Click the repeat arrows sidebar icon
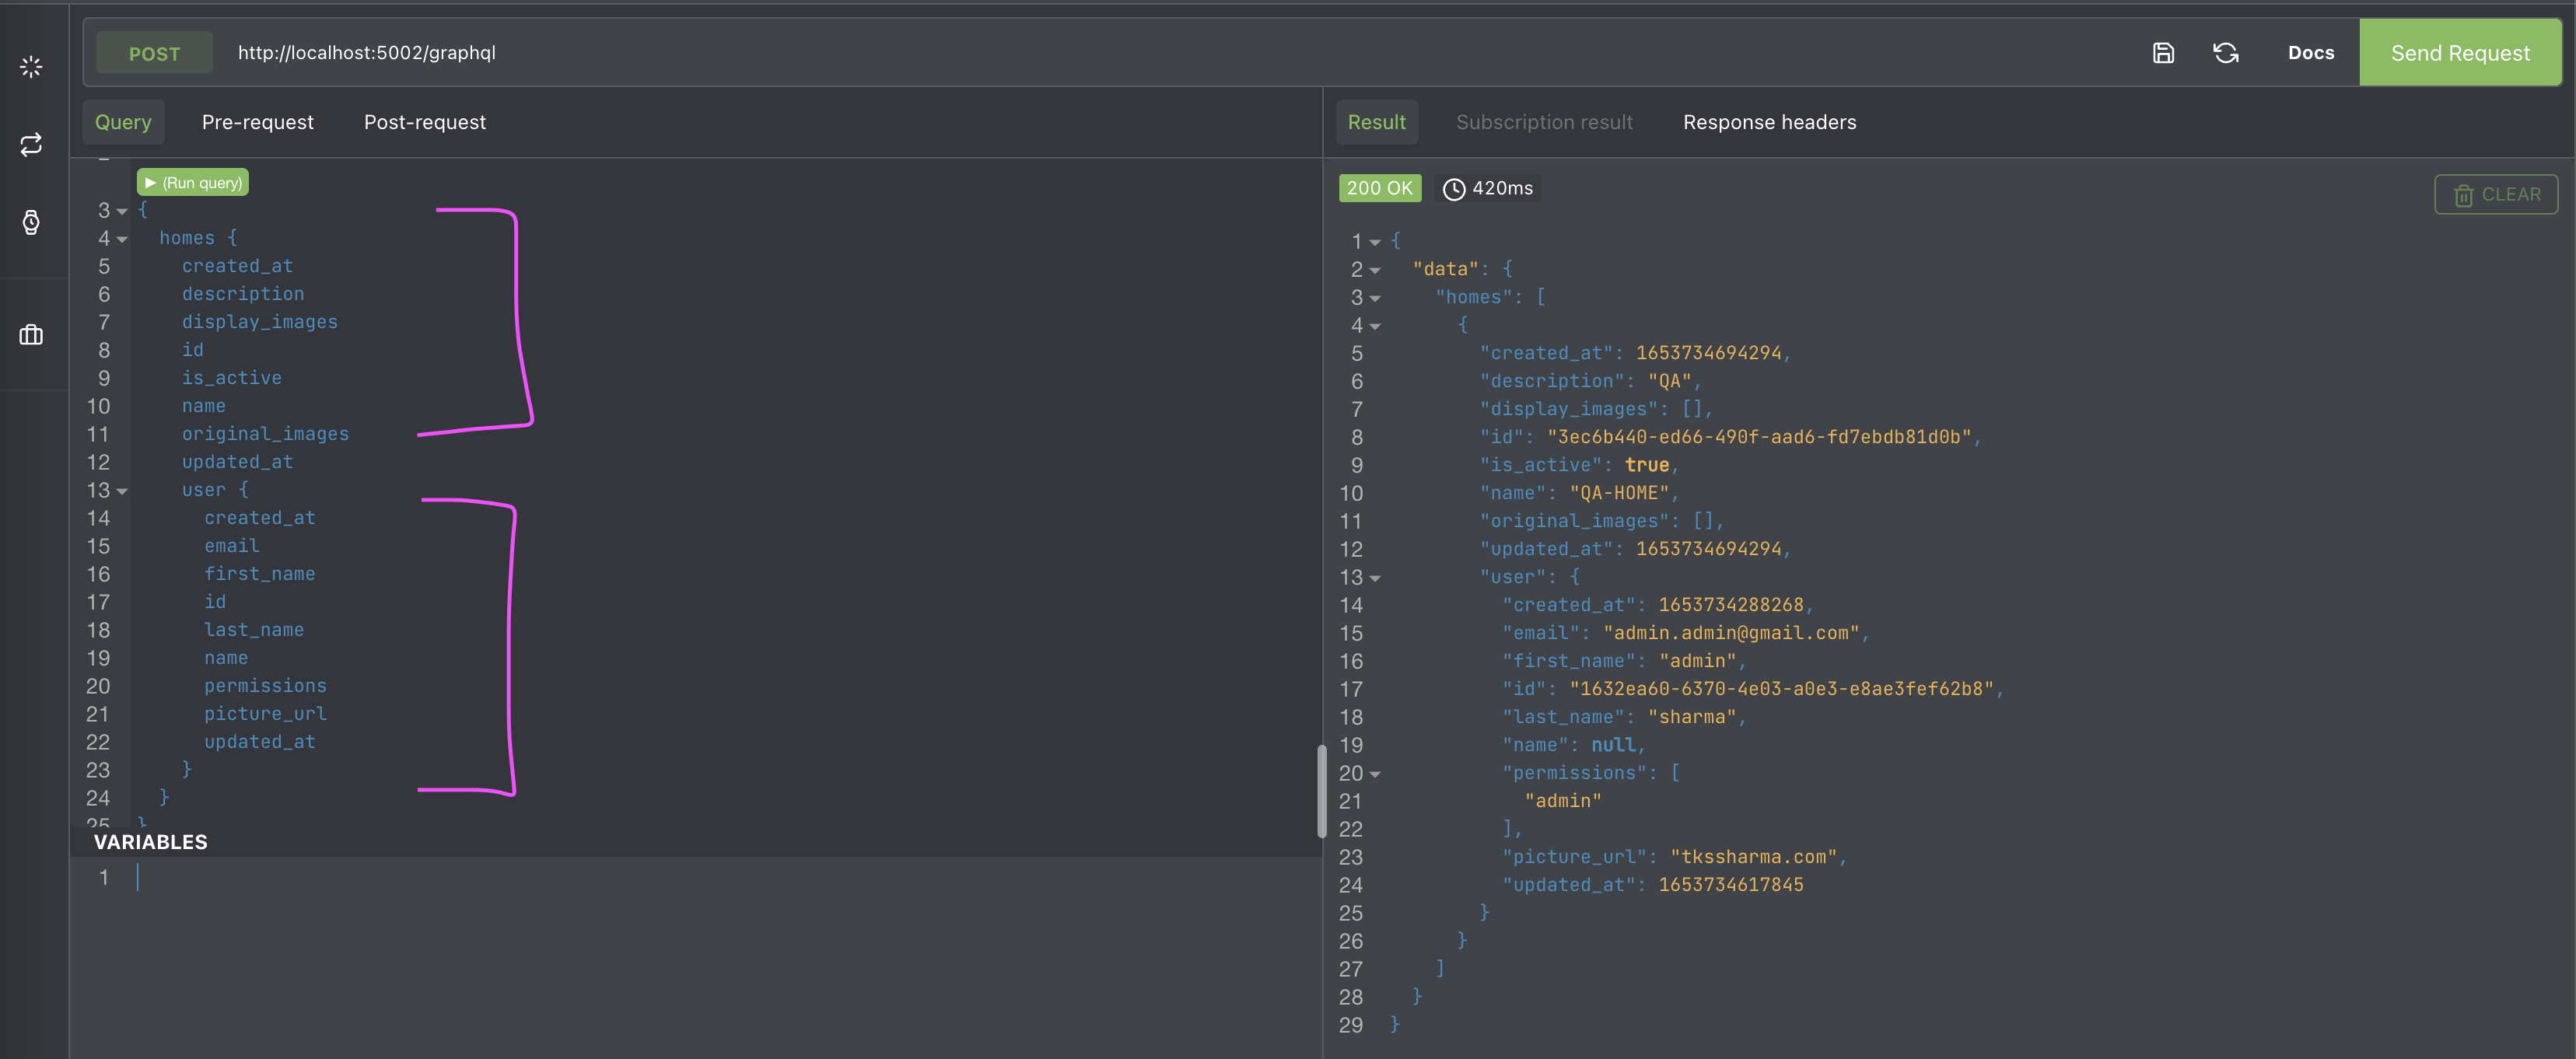The width and height of the screenshot is (2576, 1059). [31, 144]
